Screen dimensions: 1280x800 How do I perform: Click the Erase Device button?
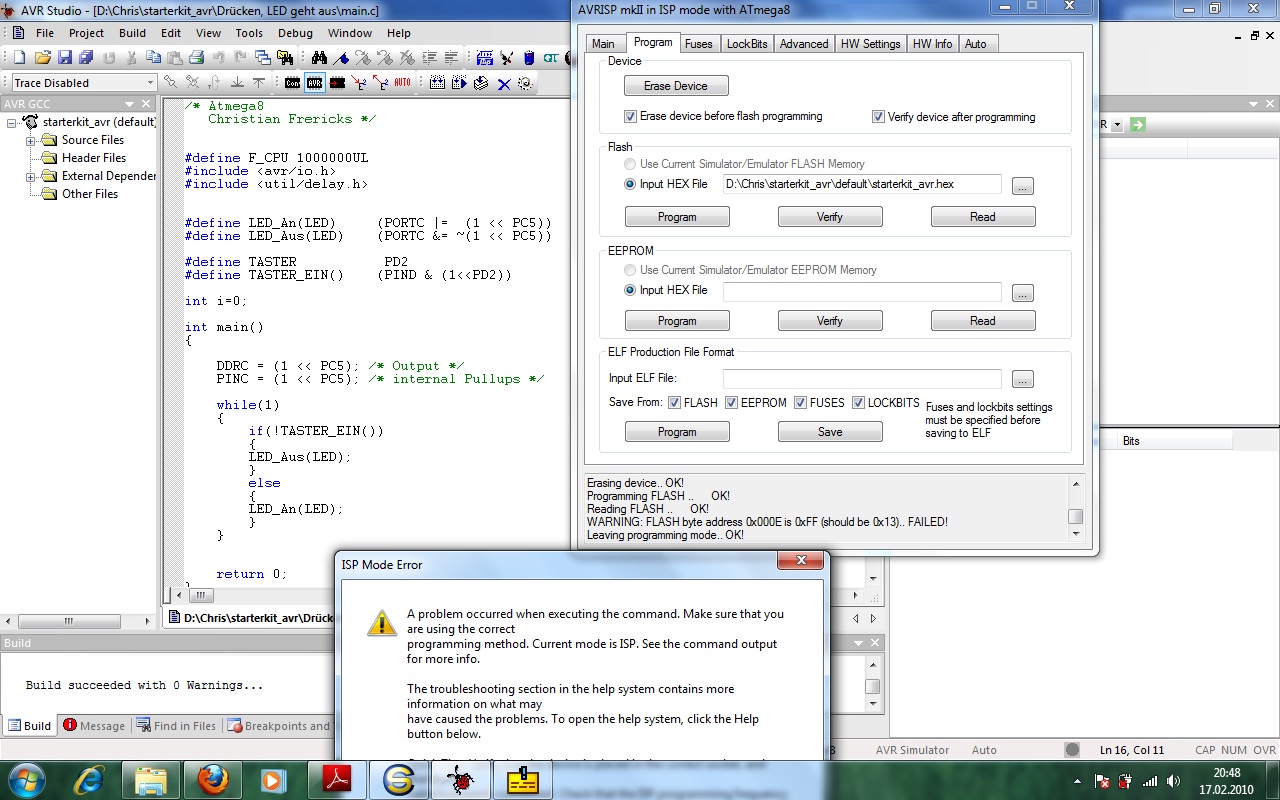coord(676,86)
